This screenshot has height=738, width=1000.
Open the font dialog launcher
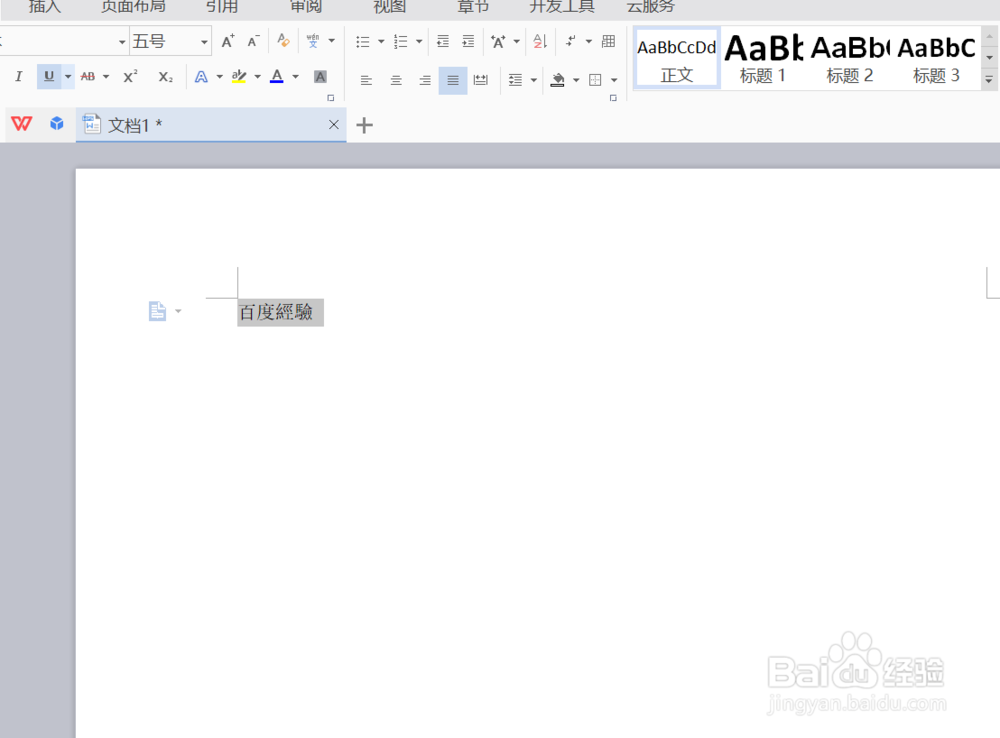pos(330,98)
